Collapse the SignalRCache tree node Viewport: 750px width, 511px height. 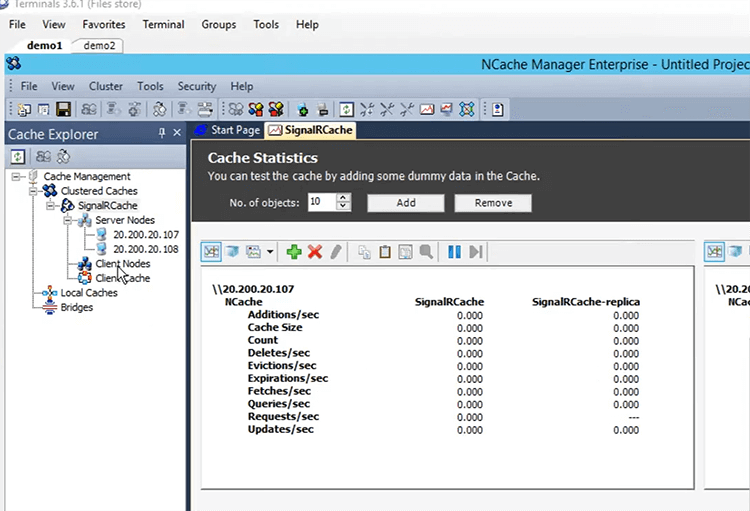(50, 206)
